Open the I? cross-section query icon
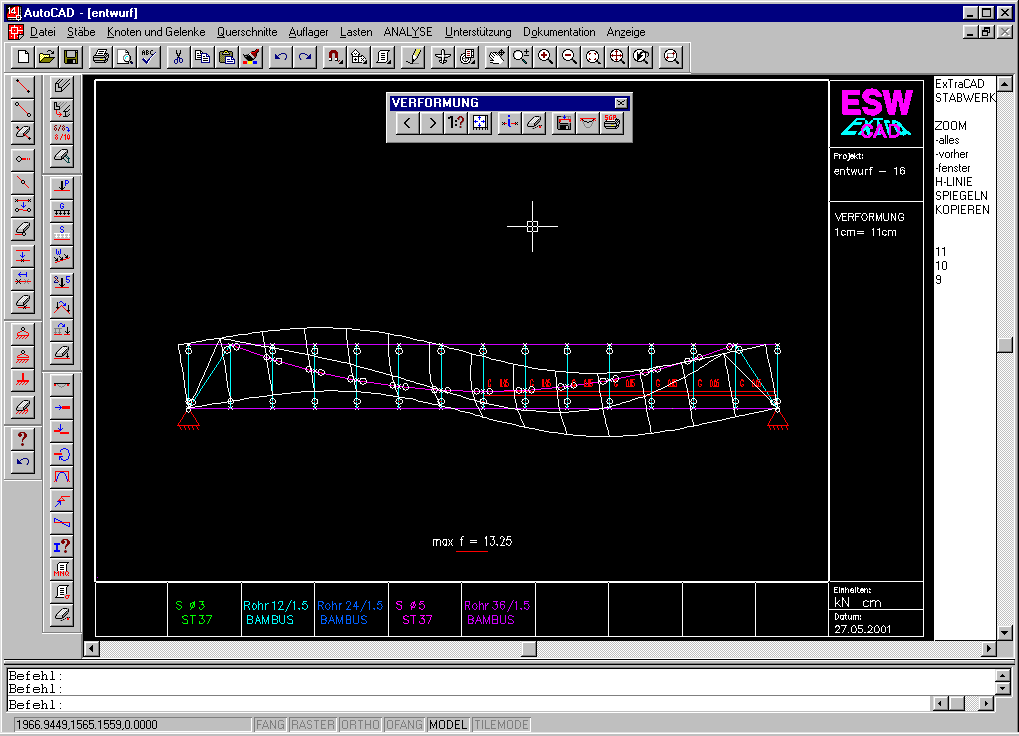Image resolution: width=1019 pixels, height=736 pixels. pyautogui.click(x=62, y=546)
